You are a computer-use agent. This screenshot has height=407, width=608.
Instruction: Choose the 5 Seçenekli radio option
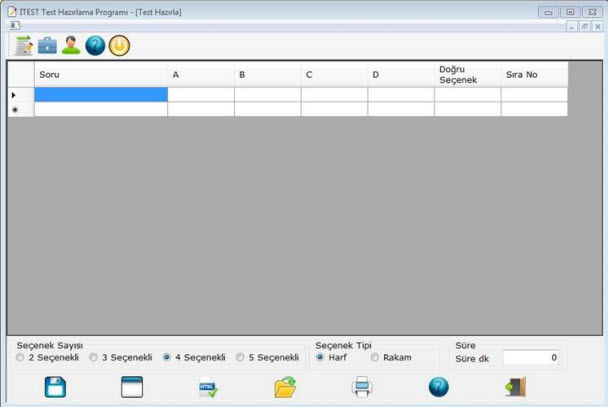[240, 357]
